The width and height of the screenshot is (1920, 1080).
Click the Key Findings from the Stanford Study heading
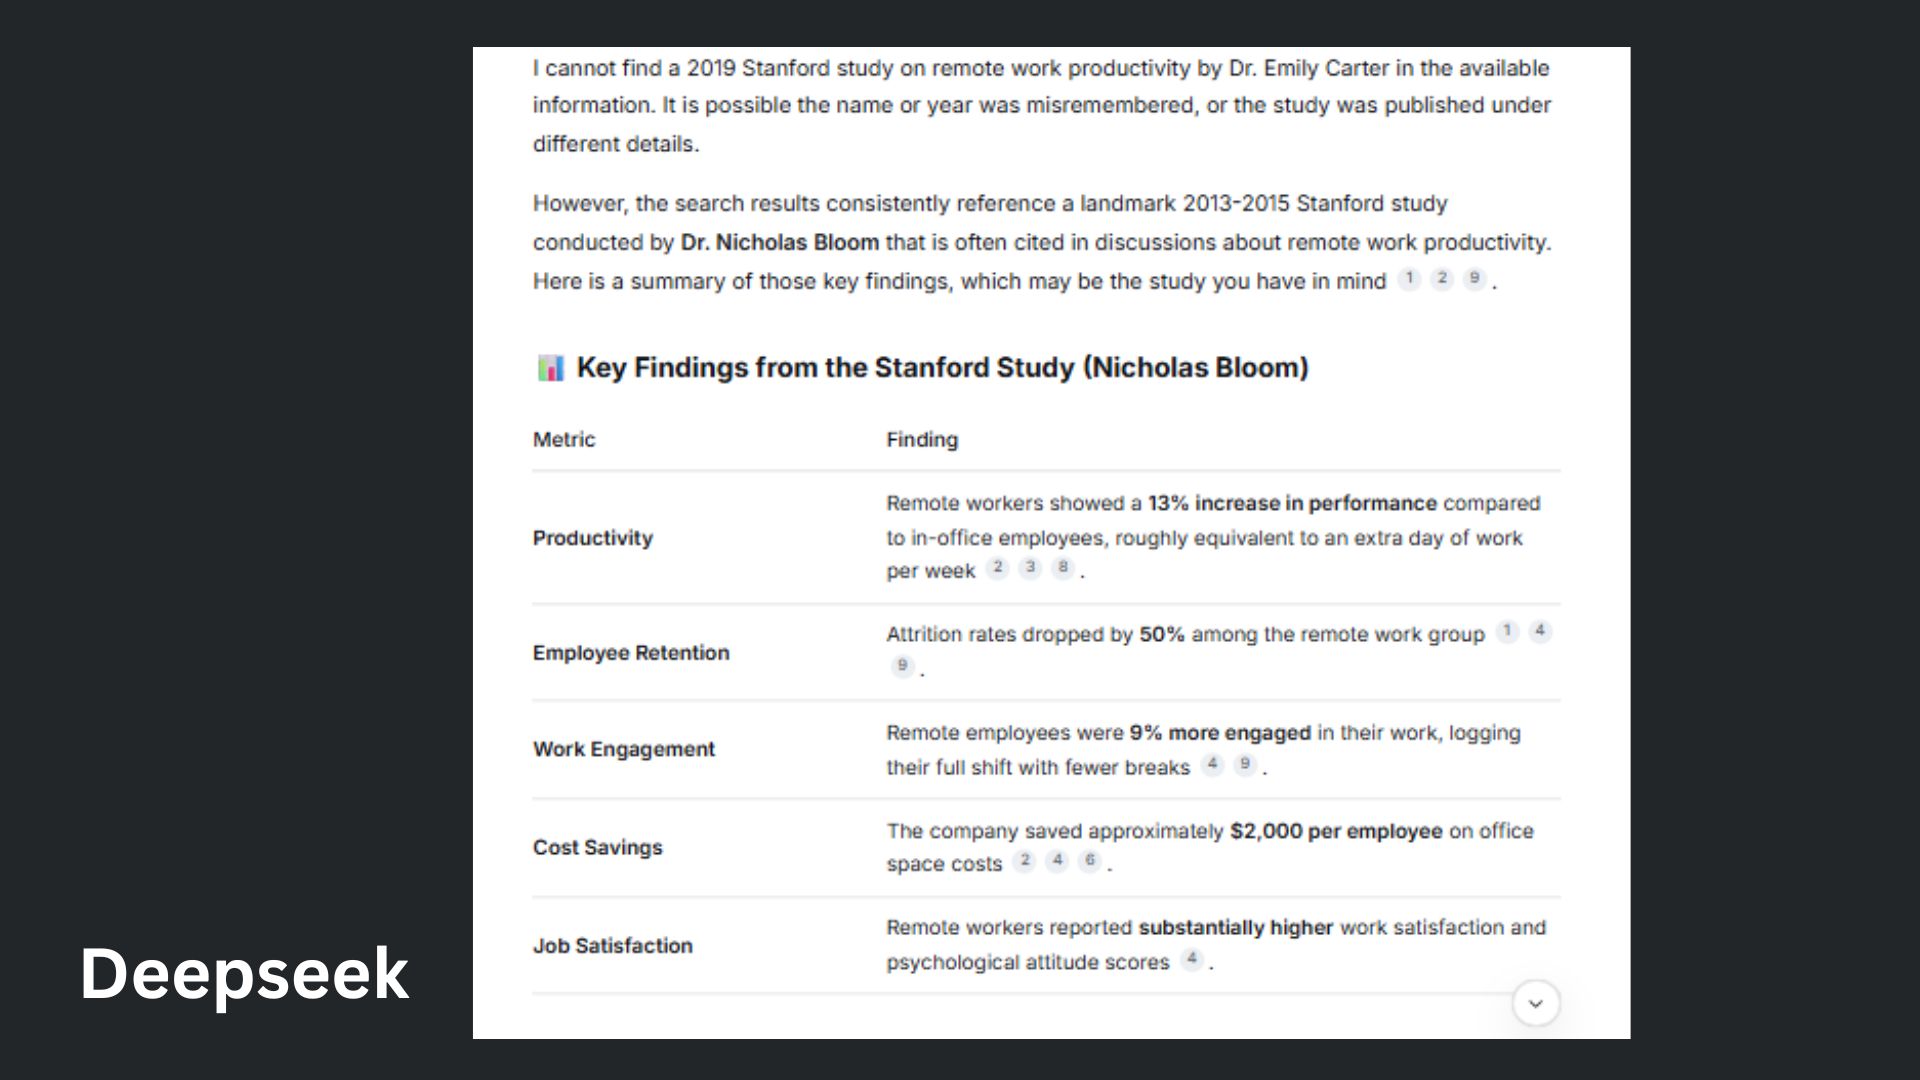pyautogui.click(x=942, y=368)
